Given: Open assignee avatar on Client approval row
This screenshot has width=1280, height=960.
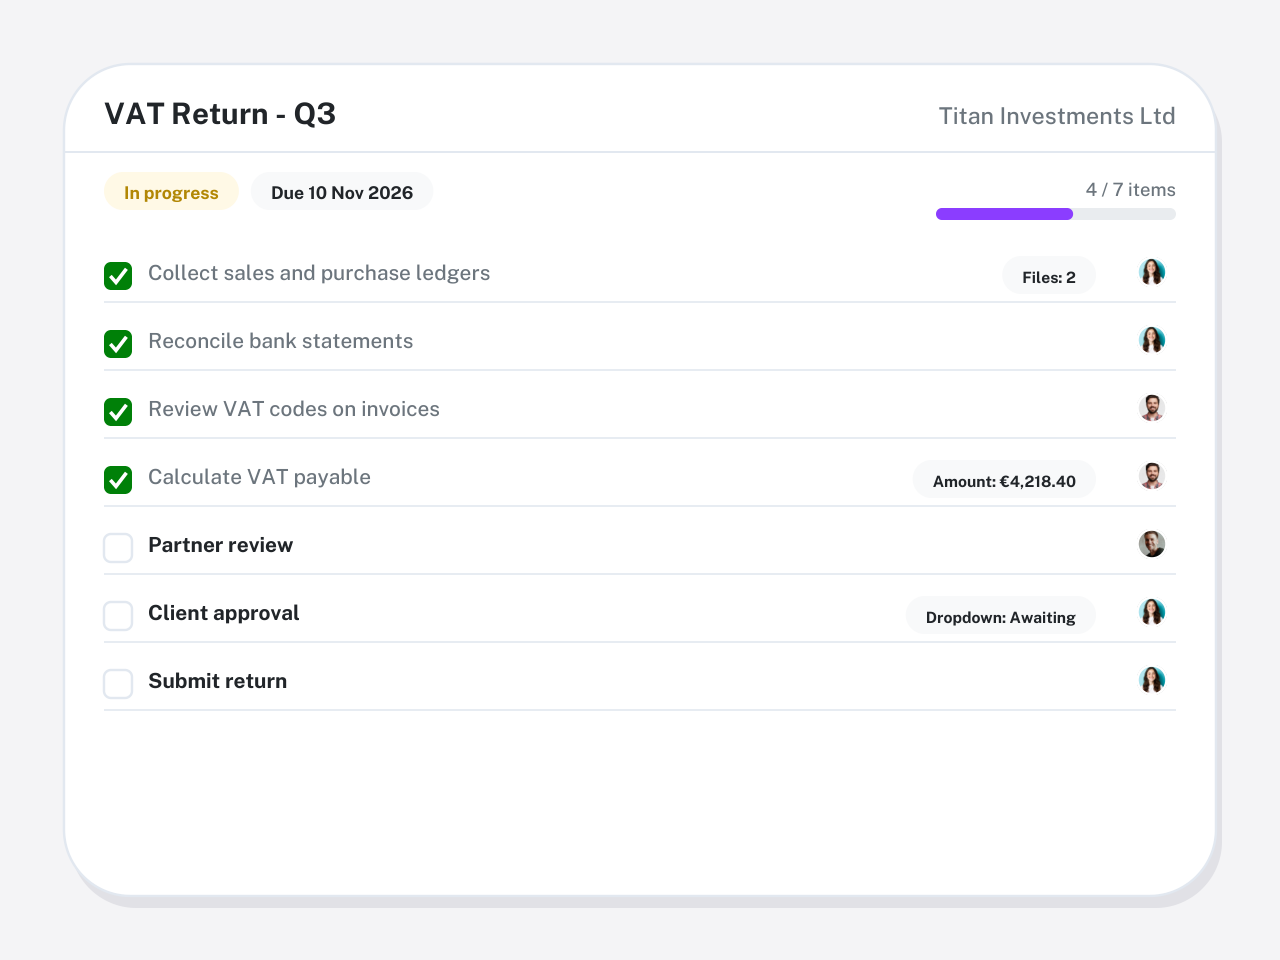Looking at the screenshot, I should click(1152, 612).
